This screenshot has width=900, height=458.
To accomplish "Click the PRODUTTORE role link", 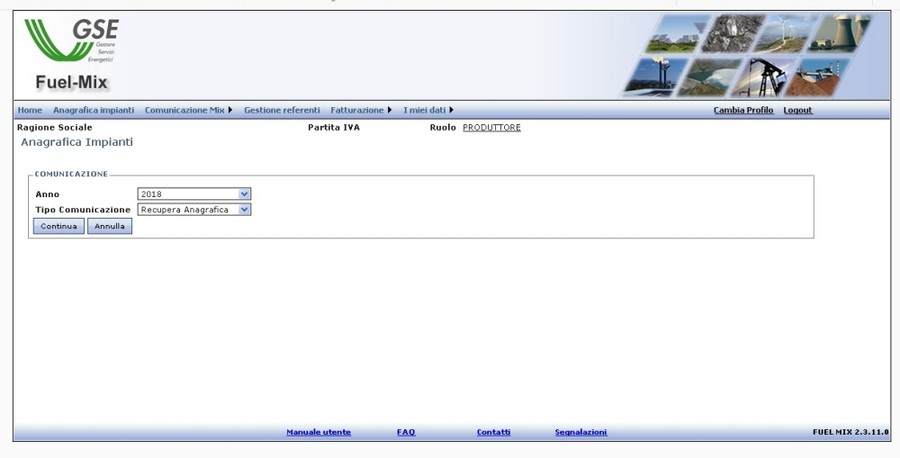I will 492,127.
